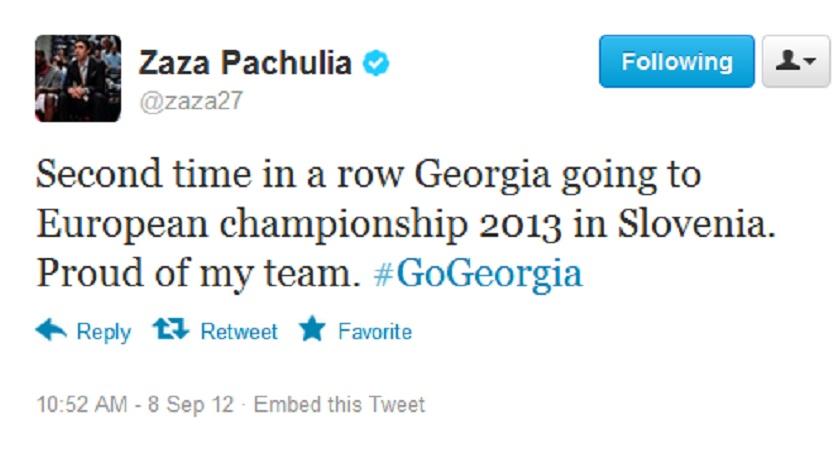This screenshot has width=840, height=470.
Task: Click the Embed this Tweet link
Action: tap(339, 405)
